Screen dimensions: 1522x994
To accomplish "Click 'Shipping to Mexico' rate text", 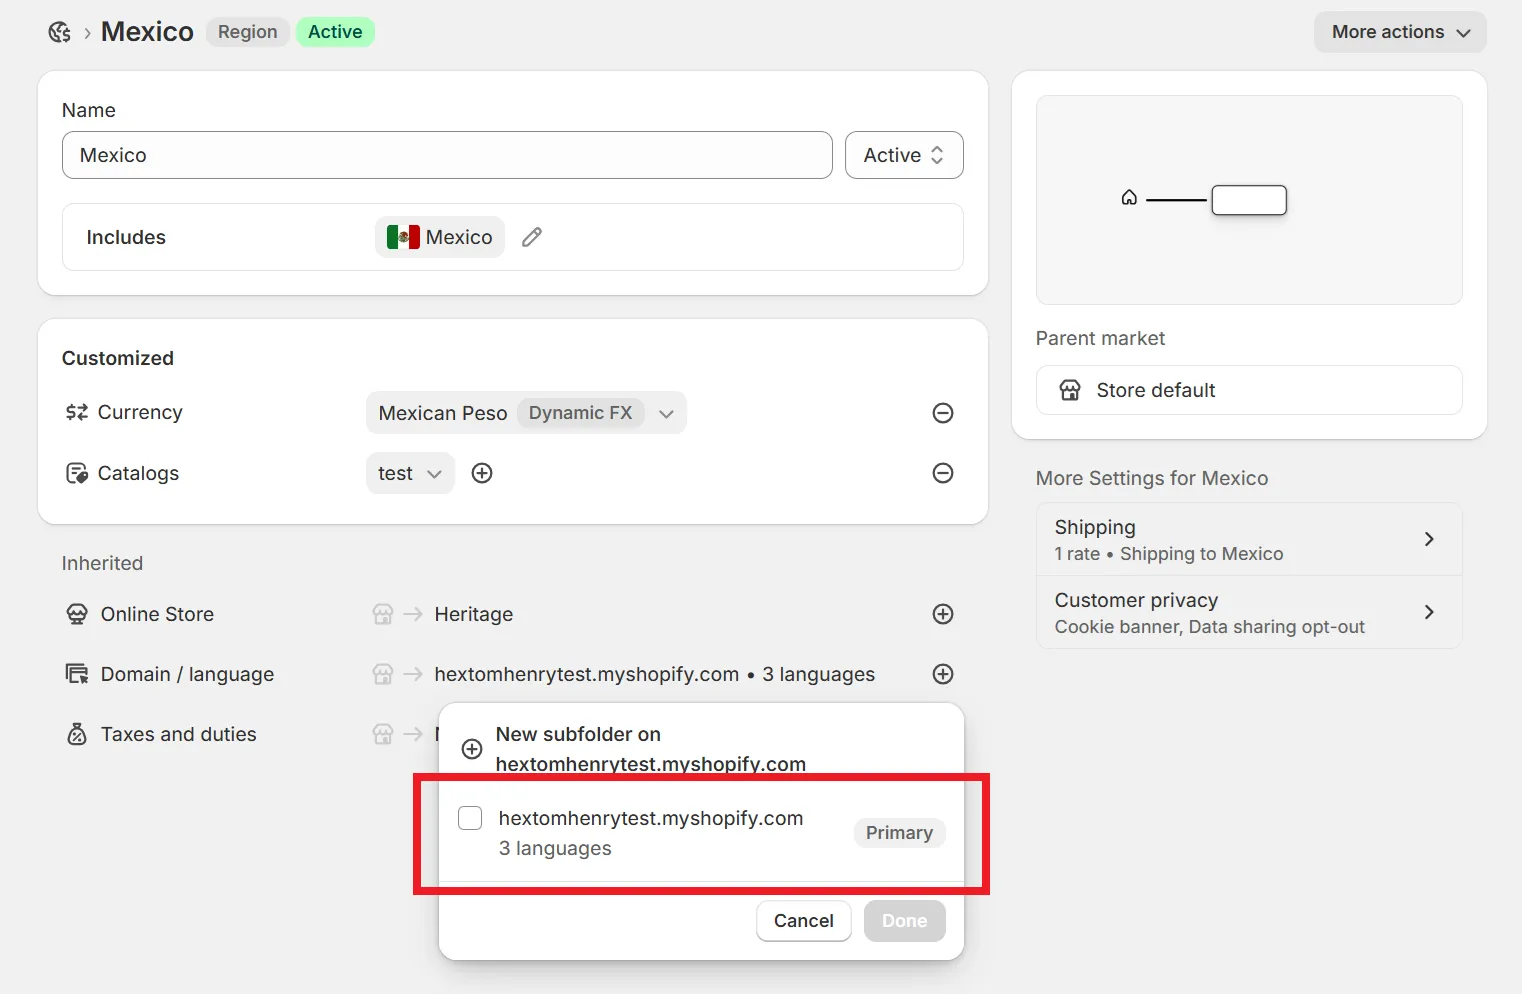I will [1202, 554].
